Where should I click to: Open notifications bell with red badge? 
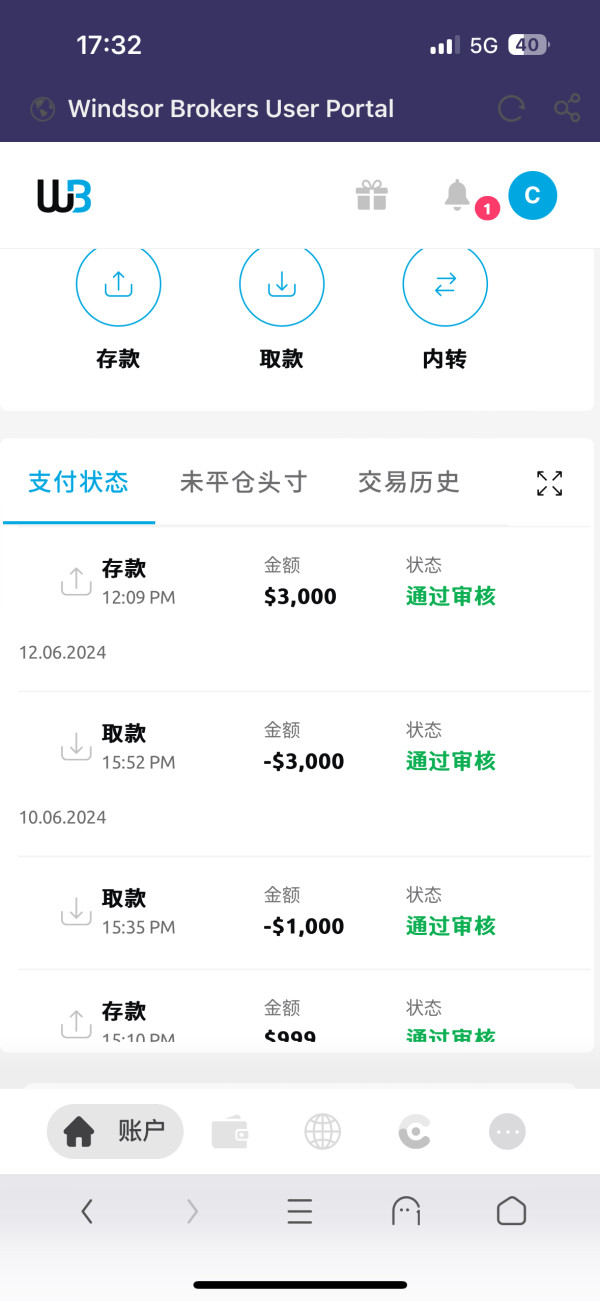pos(458,195)
